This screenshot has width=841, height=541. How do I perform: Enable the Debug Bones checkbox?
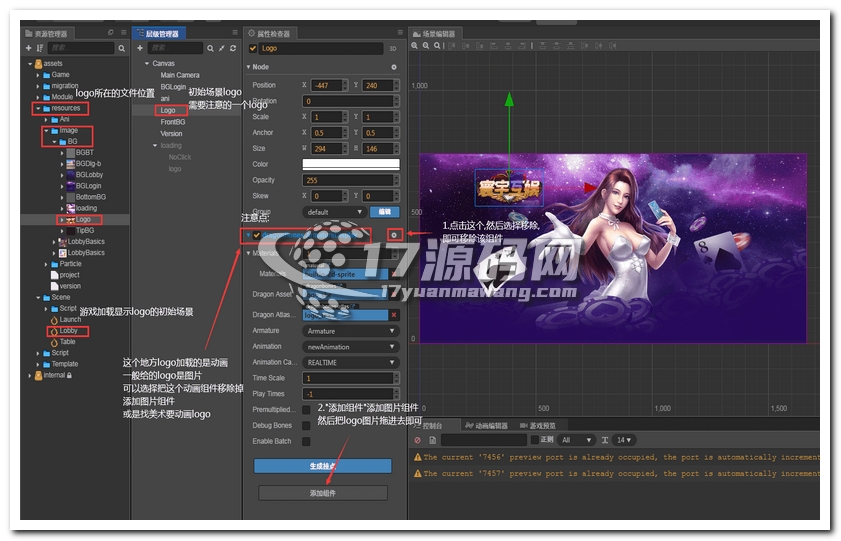tap(306, 426)
